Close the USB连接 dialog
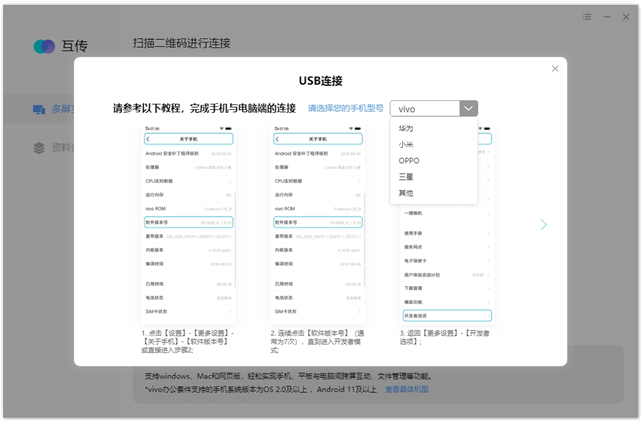644x425 pixels. tap(555, 68)
